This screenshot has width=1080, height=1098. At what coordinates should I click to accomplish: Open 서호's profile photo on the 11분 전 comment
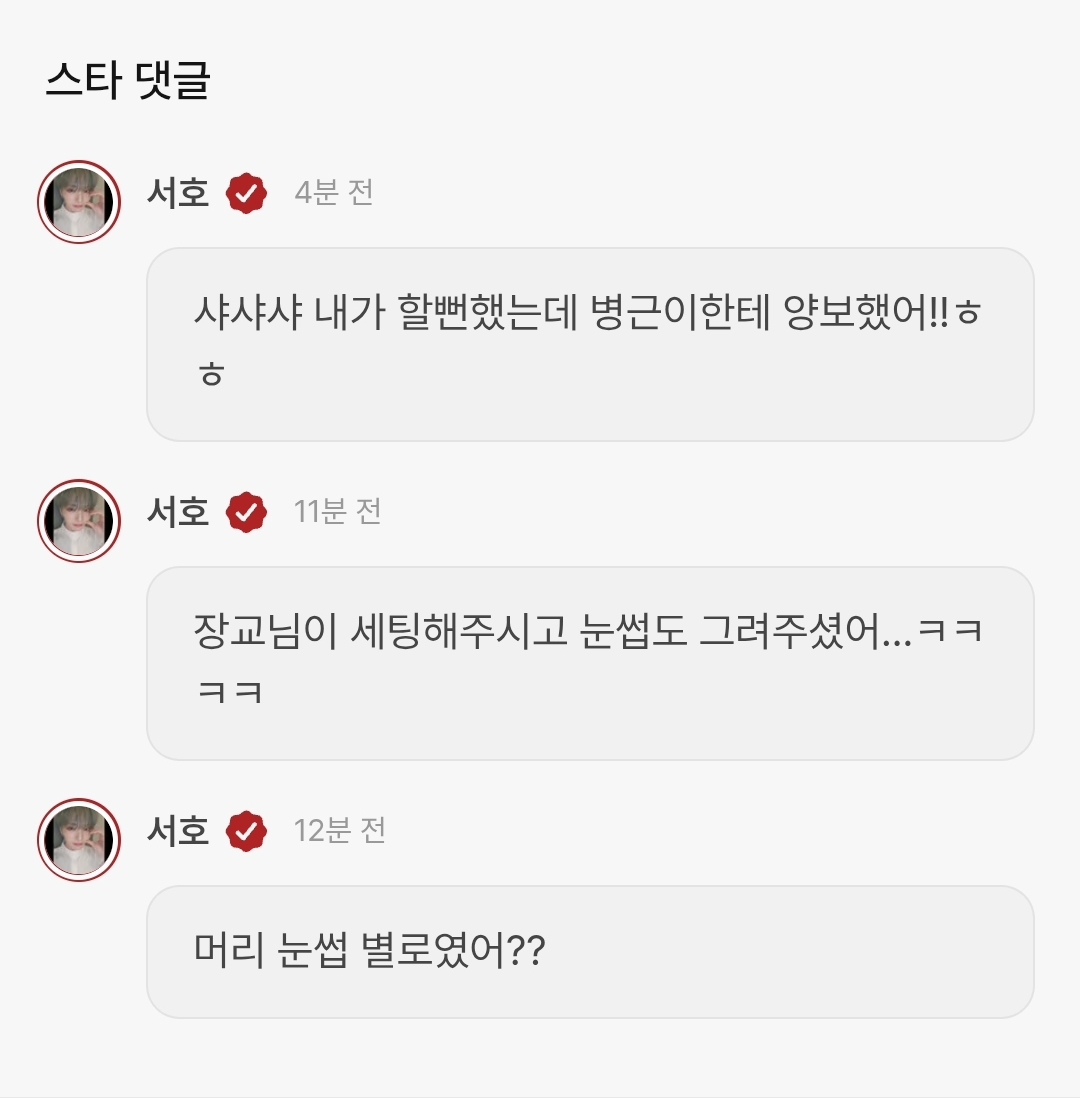coord(78,521)
